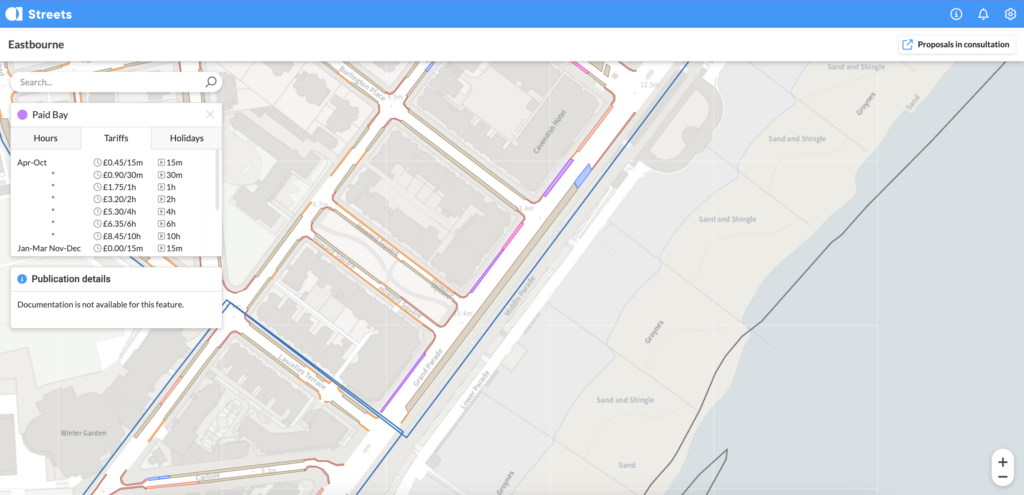Image resolution: width=1024 pixels, height=495 pixels.
Task: Click the Publication details info icon
Action: click(x=22, y=279)
